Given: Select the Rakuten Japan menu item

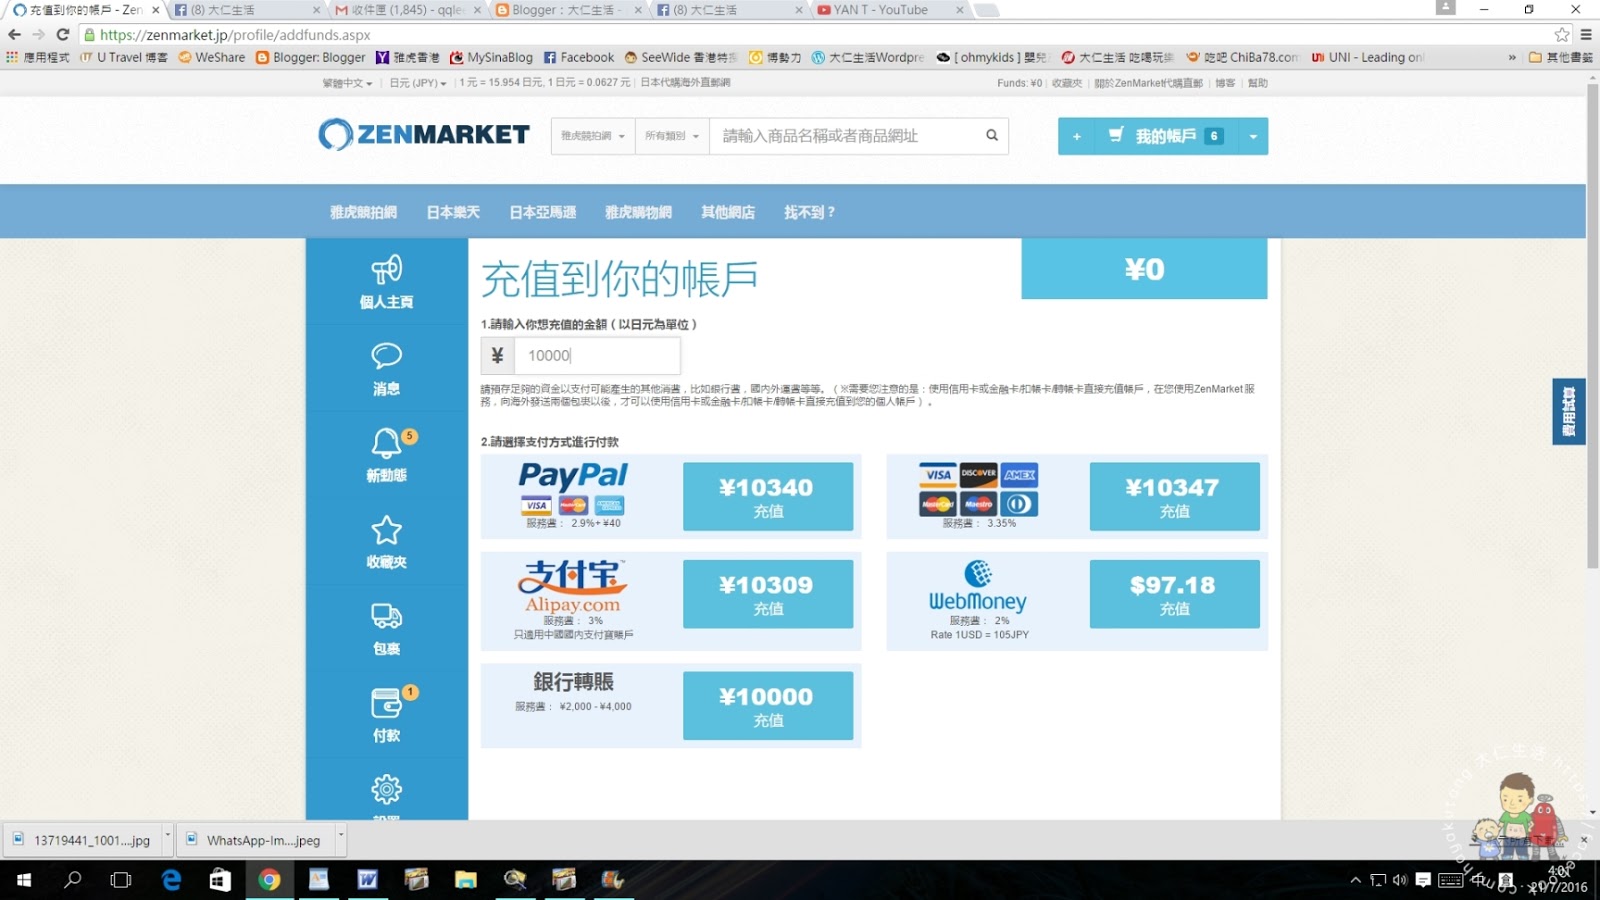Looking at the screenshot, I should click(453, 212).
